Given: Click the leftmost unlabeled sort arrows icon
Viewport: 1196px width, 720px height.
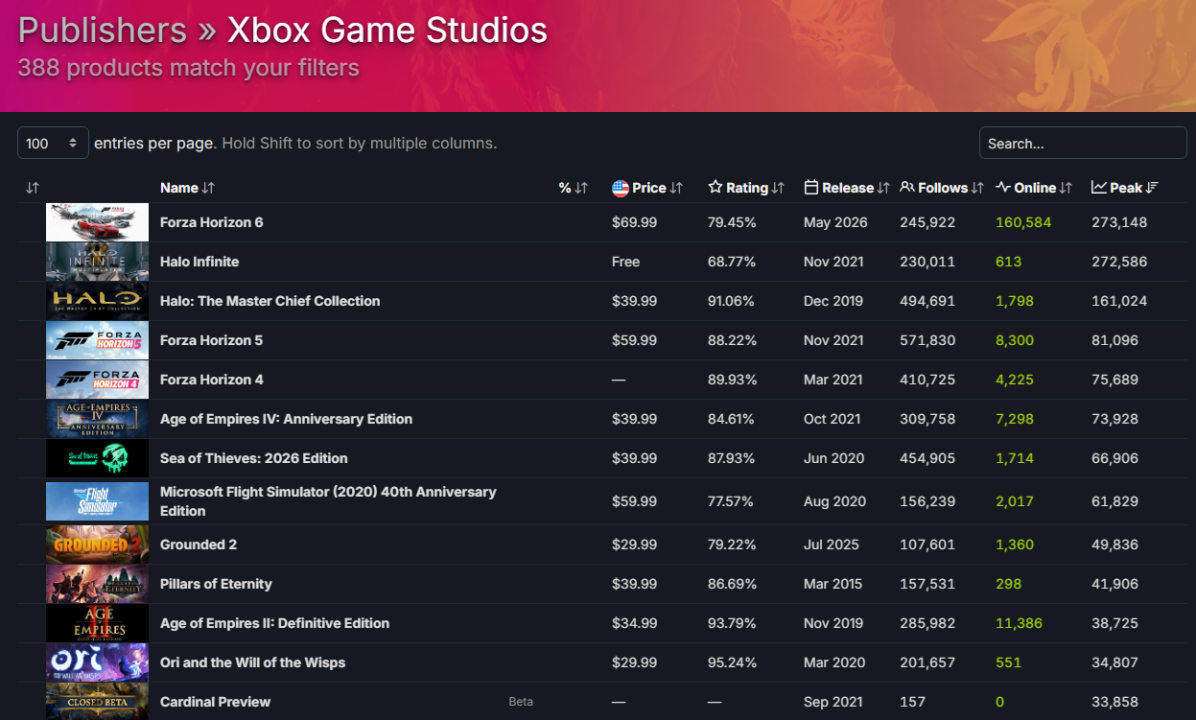Looking at the screenshot, I should coord(32,188).
